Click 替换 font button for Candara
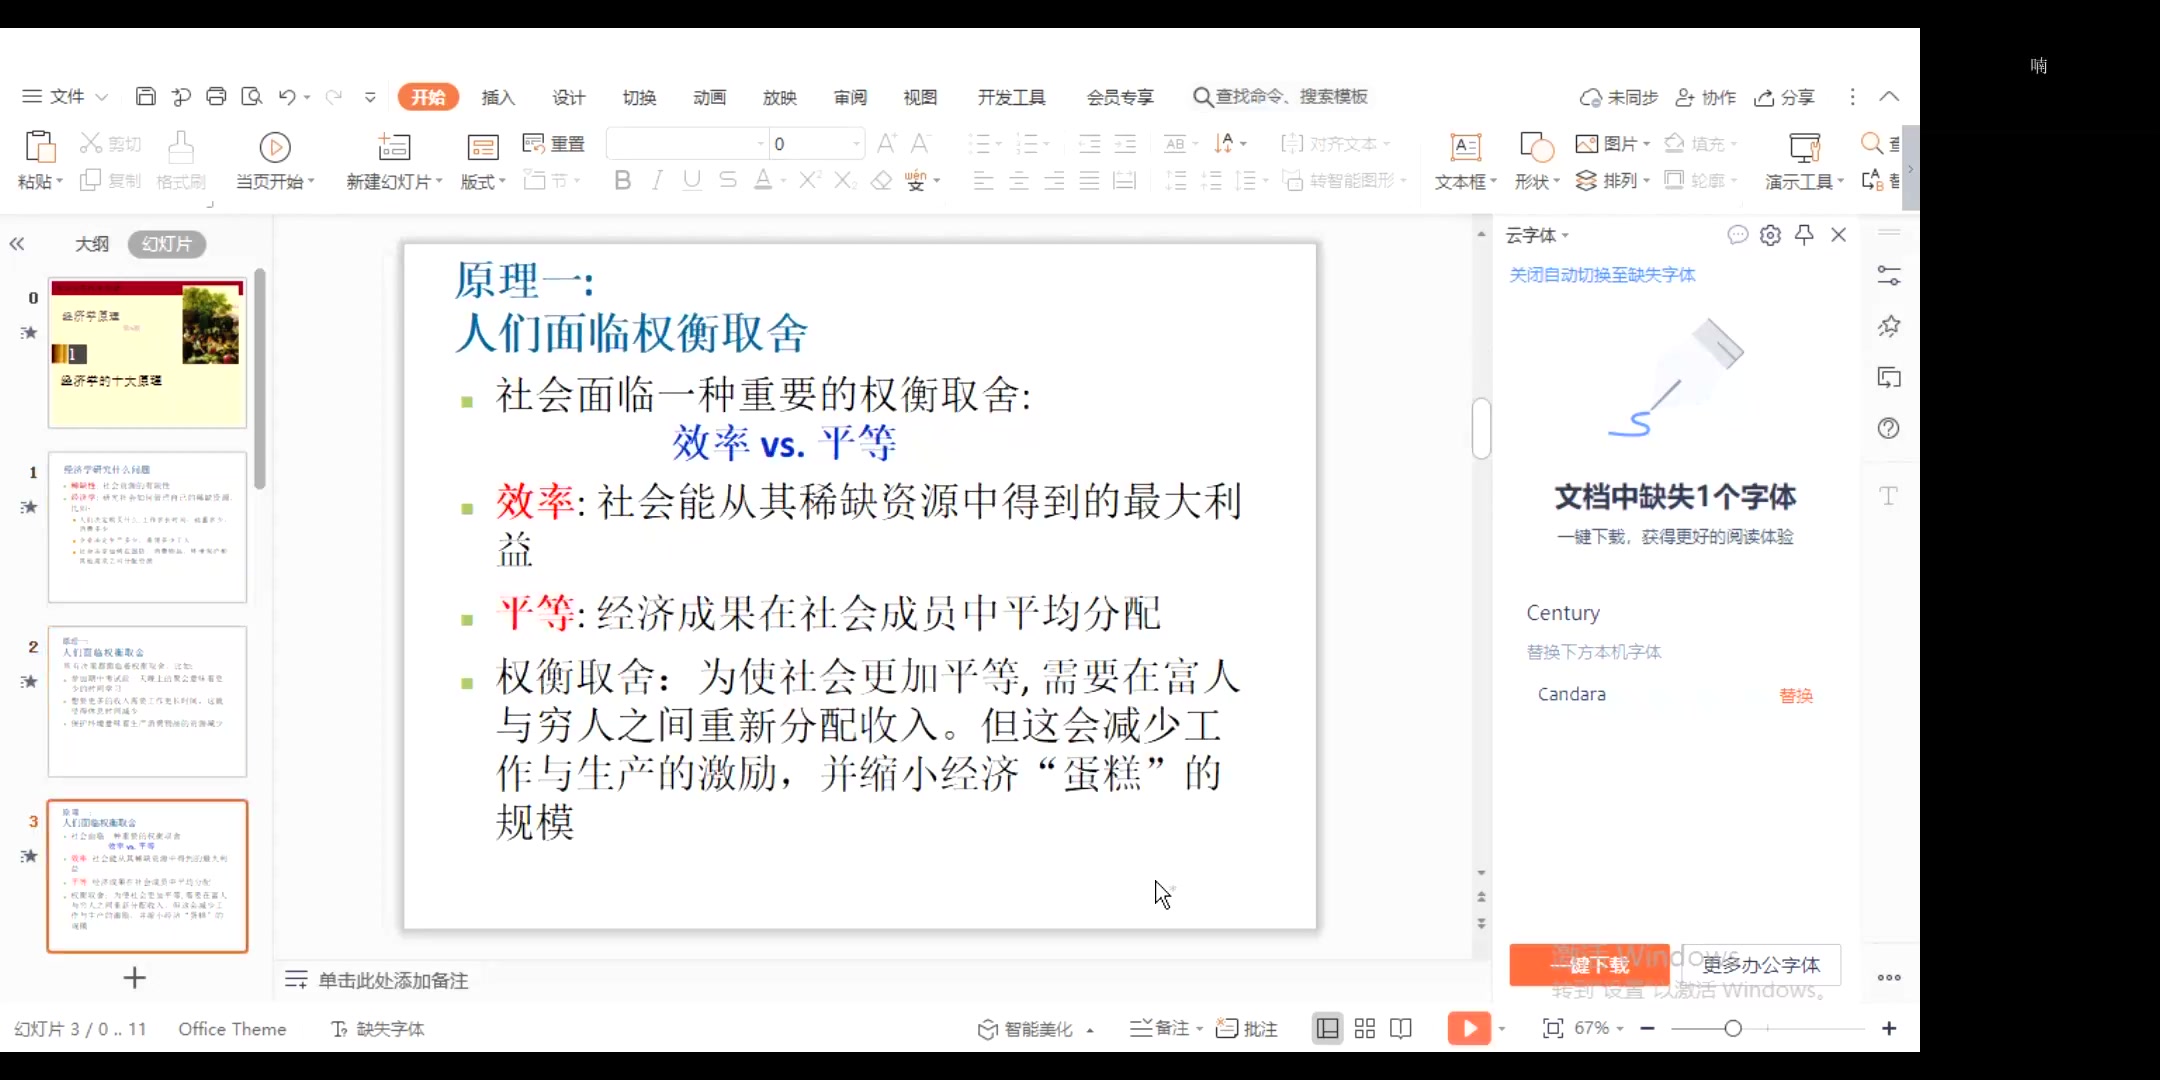This screenshot has height=1080, width=2160. click(x=1798, y=696)
